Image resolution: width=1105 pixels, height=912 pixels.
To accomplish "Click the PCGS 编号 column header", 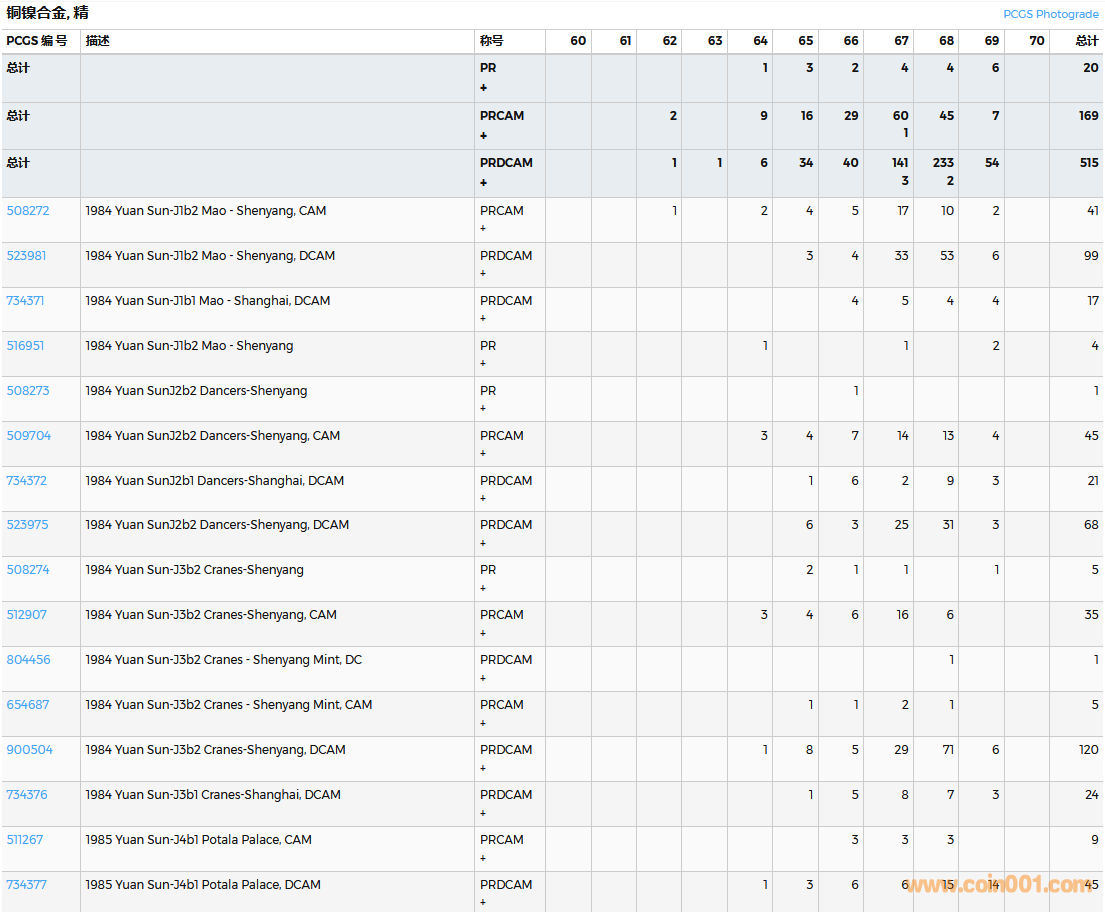I will tap(37, 41).
